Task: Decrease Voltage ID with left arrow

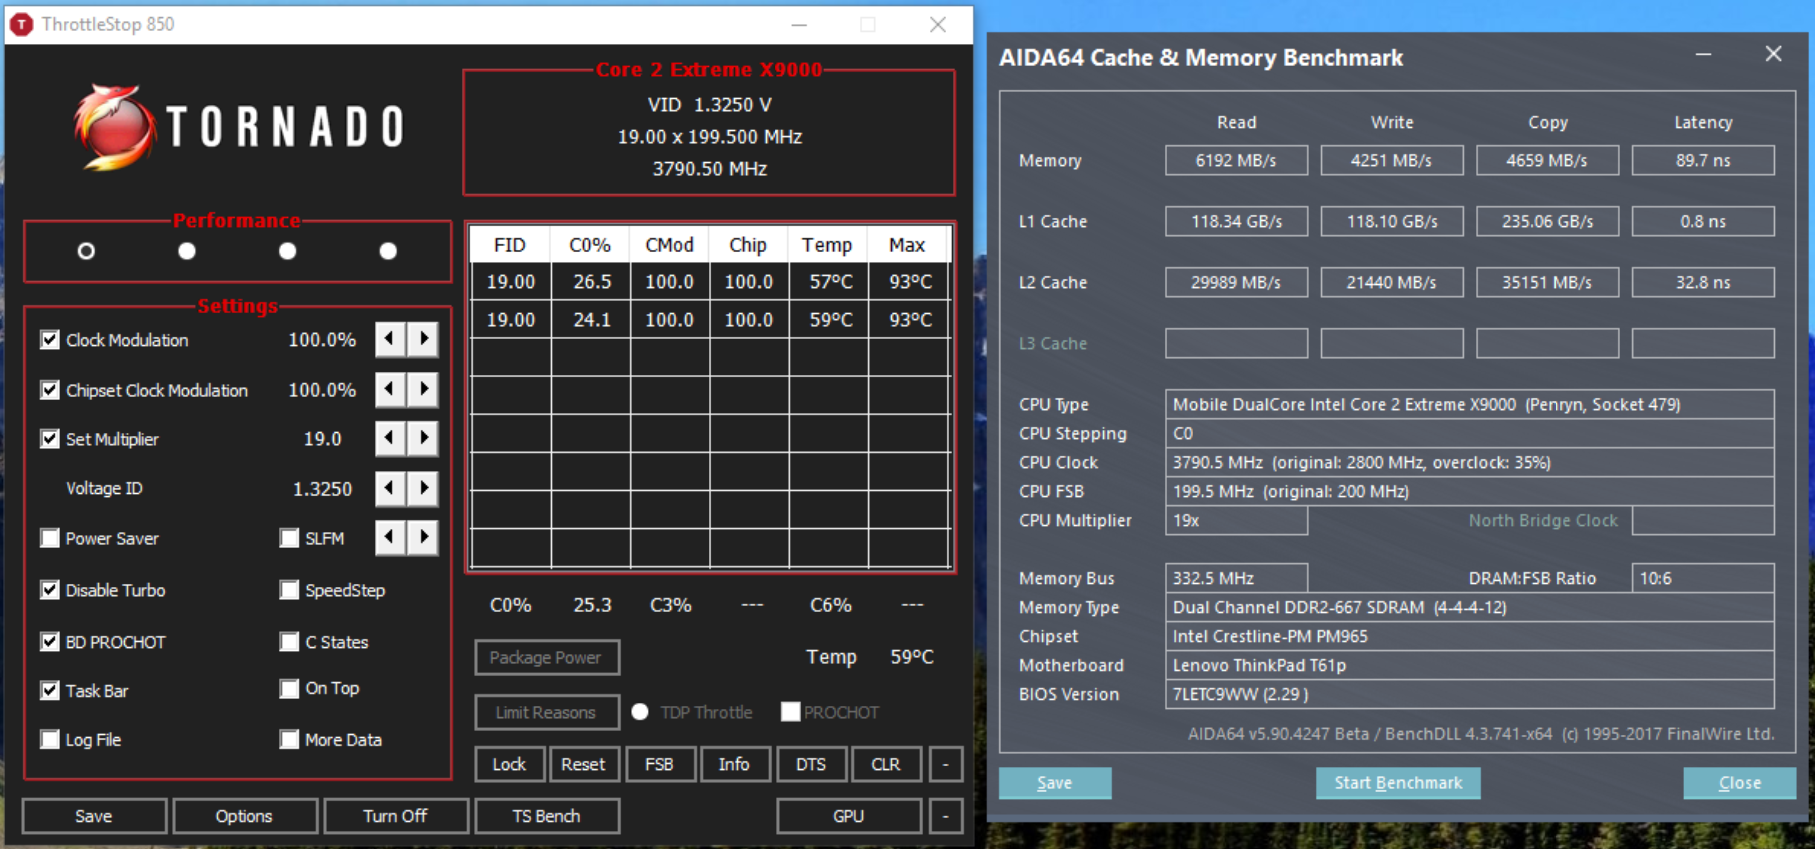Action: 390,488
